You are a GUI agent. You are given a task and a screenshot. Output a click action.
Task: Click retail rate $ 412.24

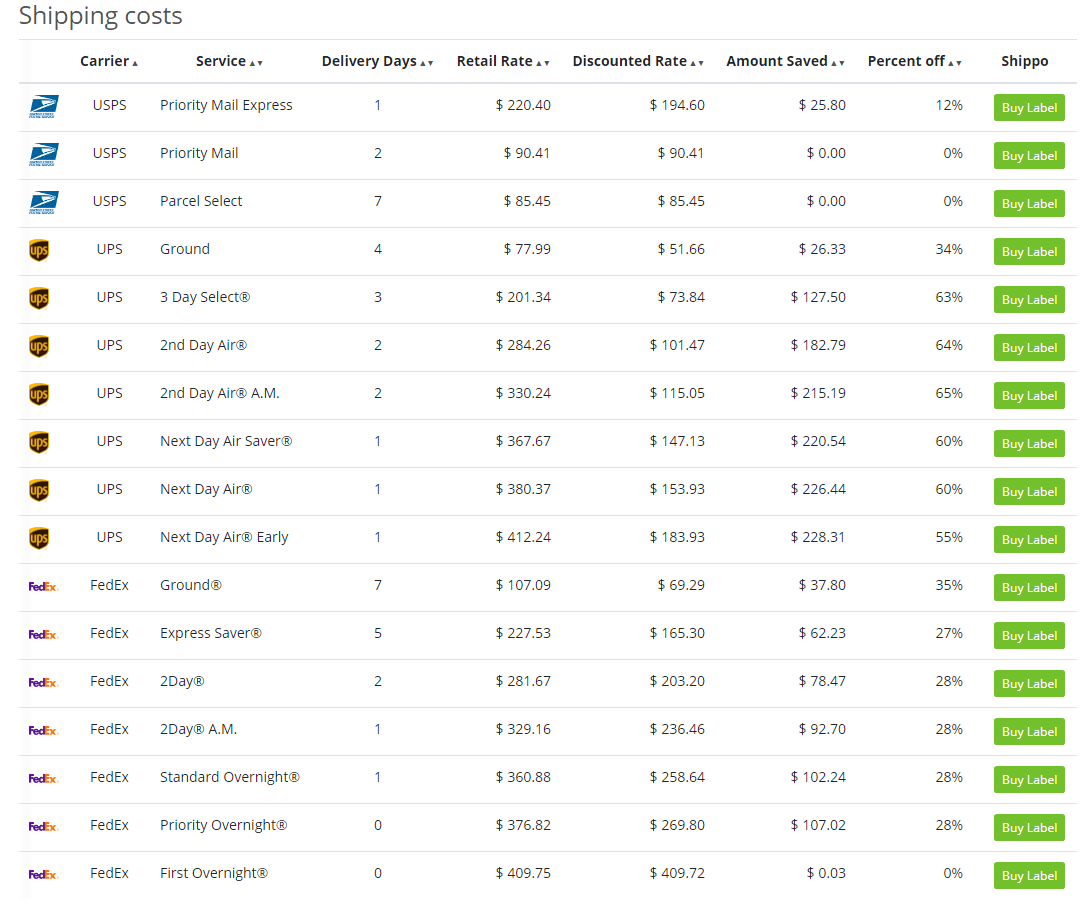tap(523, 537)
